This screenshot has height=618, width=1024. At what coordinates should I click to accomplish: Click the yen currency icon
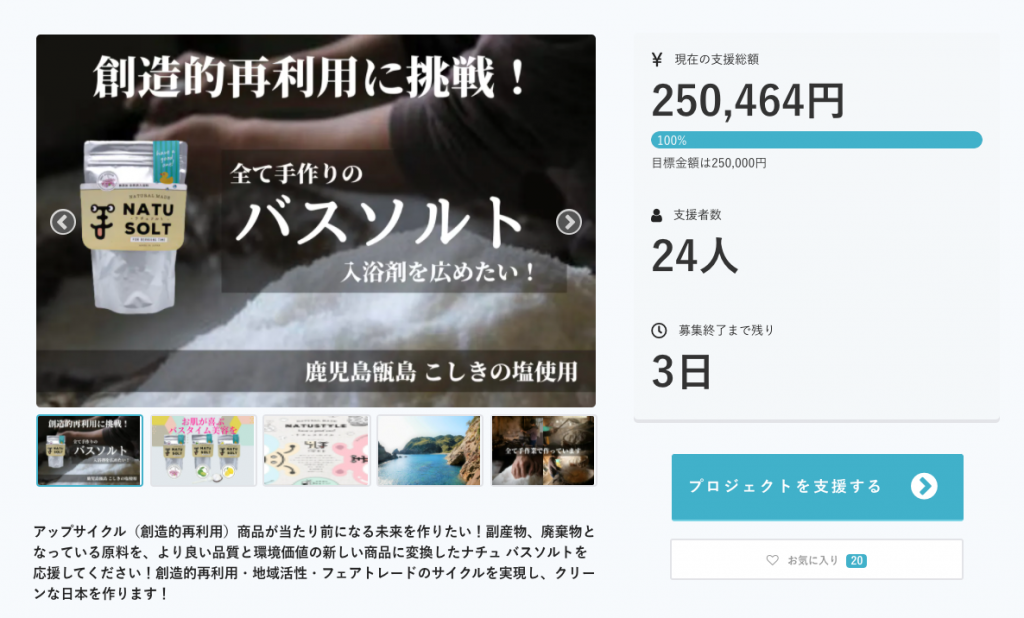coord(657,59)
